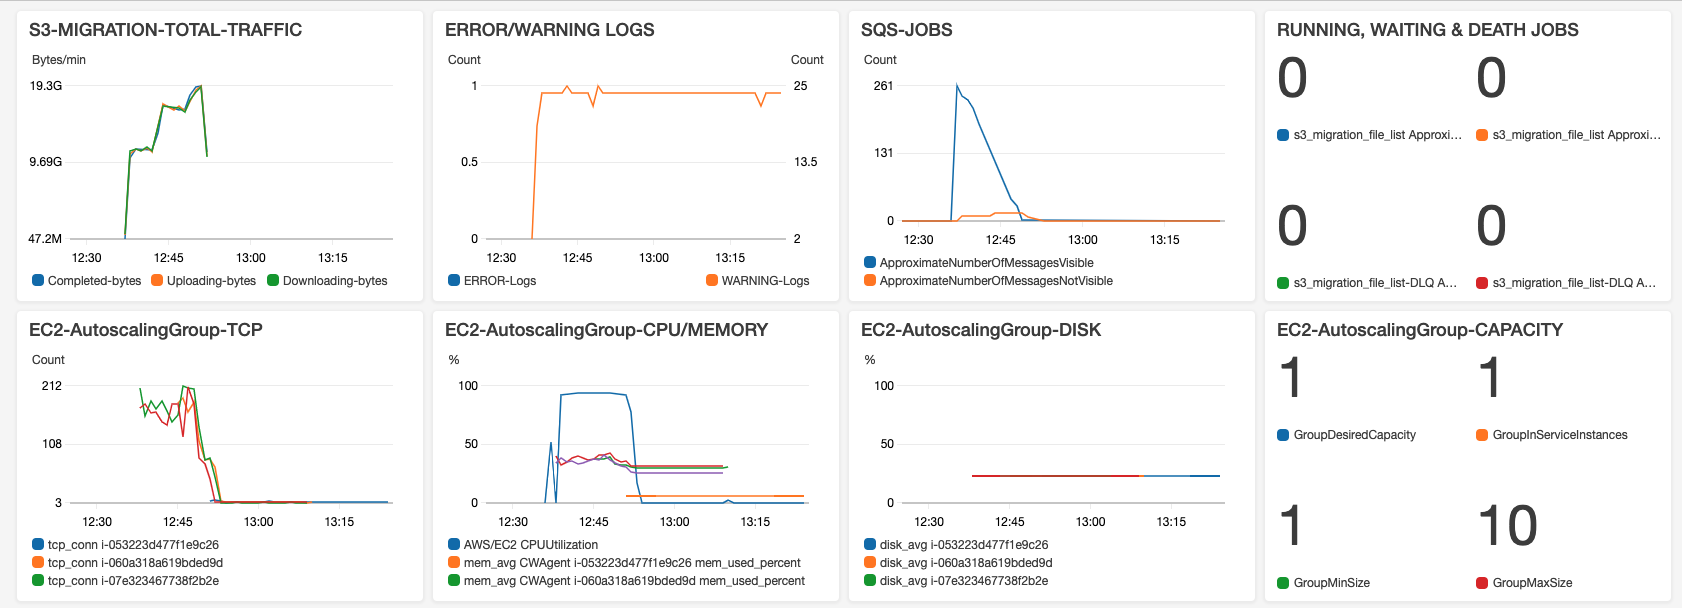Select the ApproximateNumberOfMessagesVisible legend label
The height and width of the screenshot is (608, 1682).
pos(986,263)
